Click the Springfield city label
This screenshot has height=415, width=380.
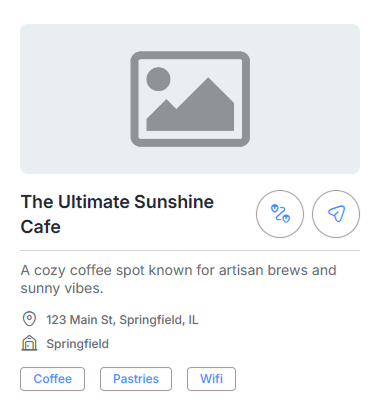point(78,344)
